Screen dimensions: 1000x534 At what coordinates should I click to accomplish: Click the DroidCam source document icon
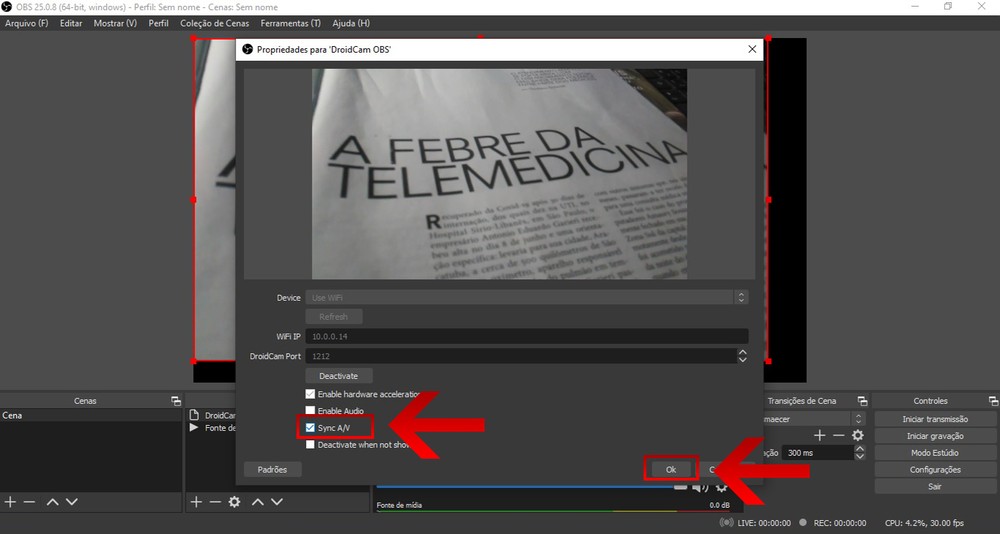[194, 415]
